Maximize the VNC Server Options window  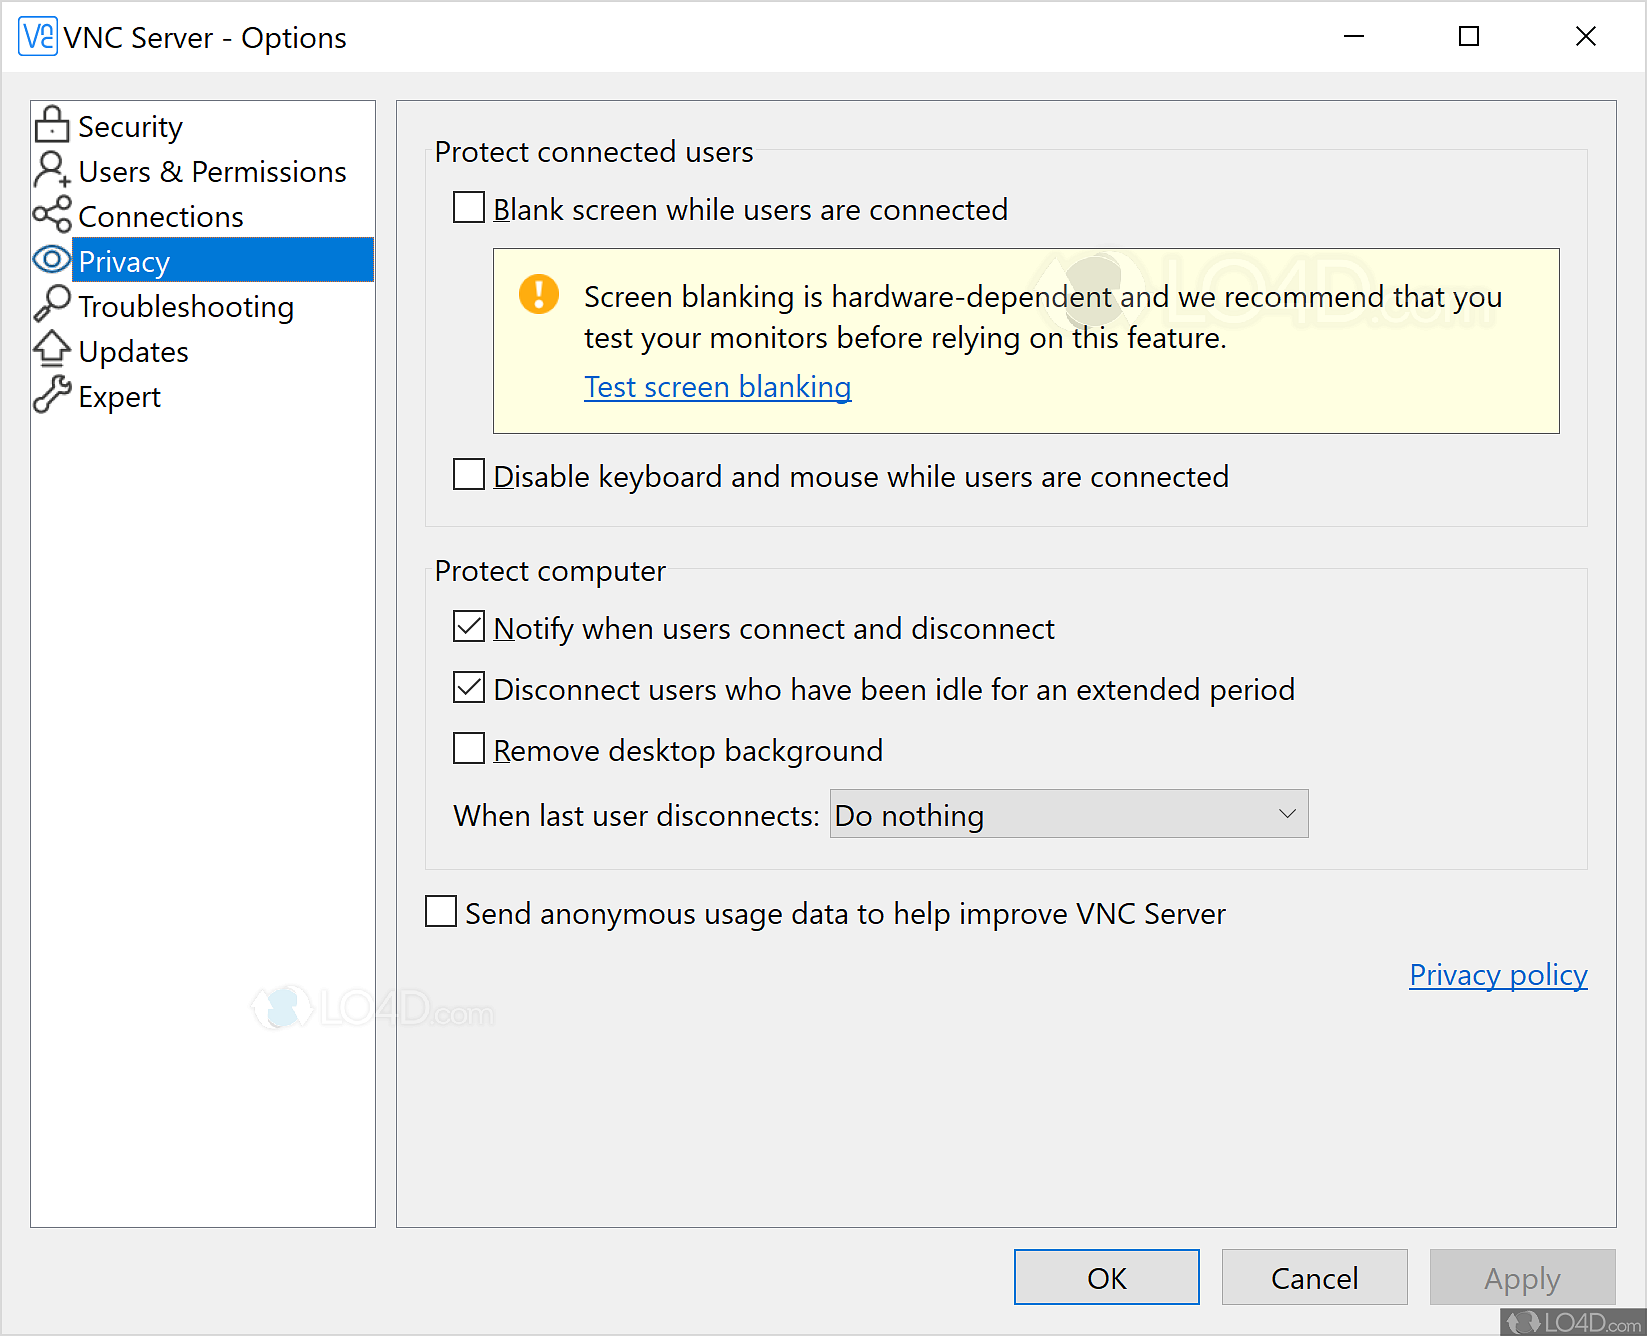click(1468, 37)
